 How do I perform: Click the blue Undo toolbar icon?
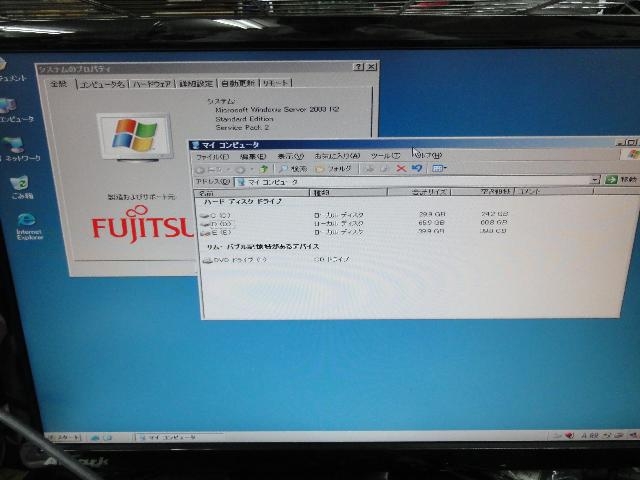pos(417,168)
